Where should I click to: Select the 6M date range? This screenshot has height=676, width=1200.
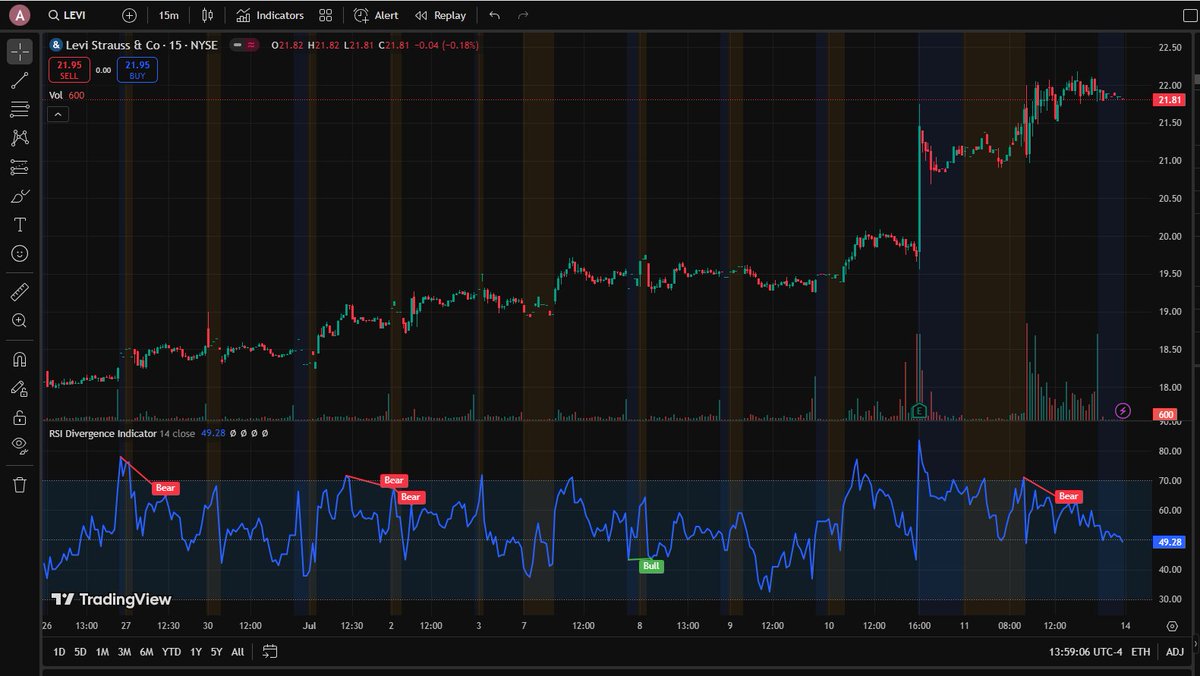[146, 652]
